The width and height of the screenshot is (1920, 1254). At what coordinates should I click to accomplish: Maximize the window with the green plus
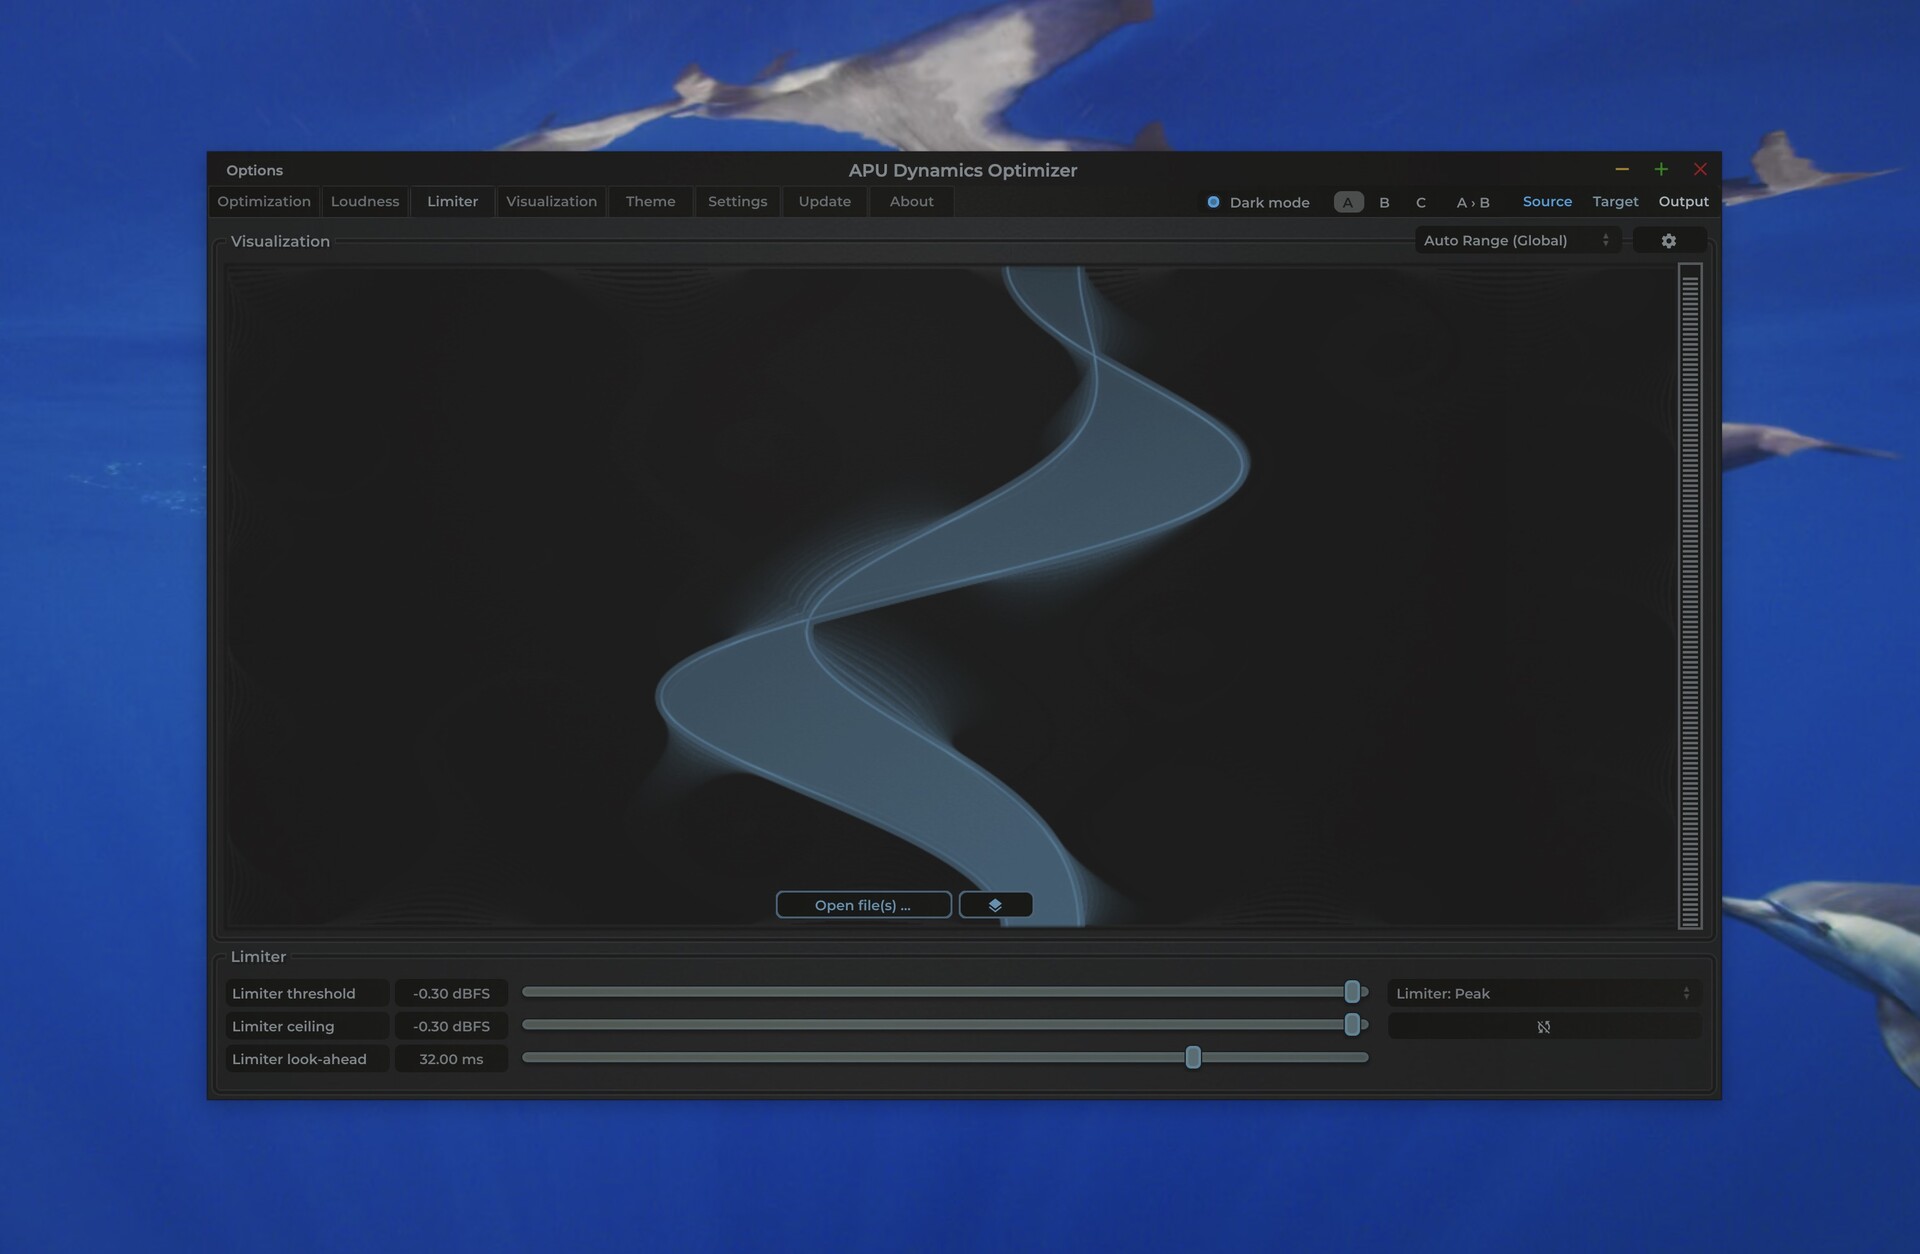[x=1661, y=169]
